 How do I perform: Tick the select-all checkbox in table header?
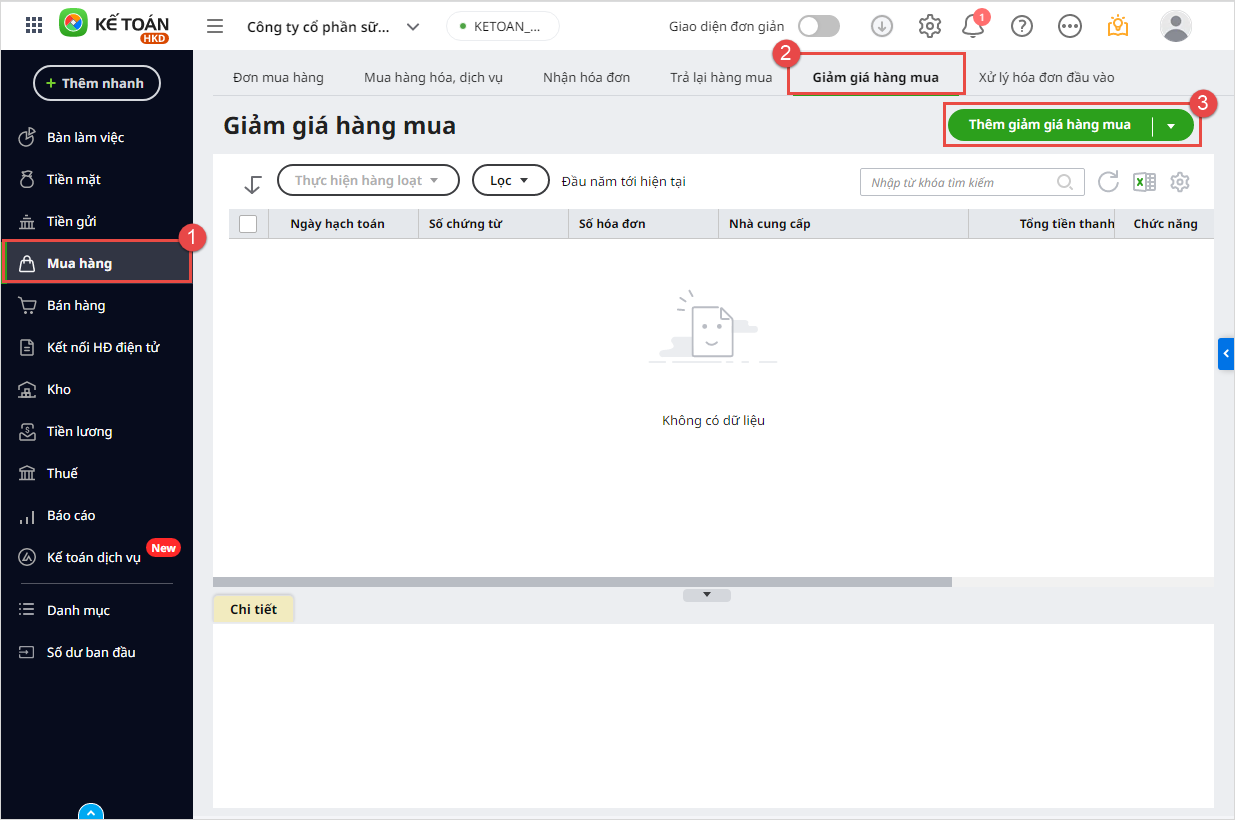click(x=248, y=224)
